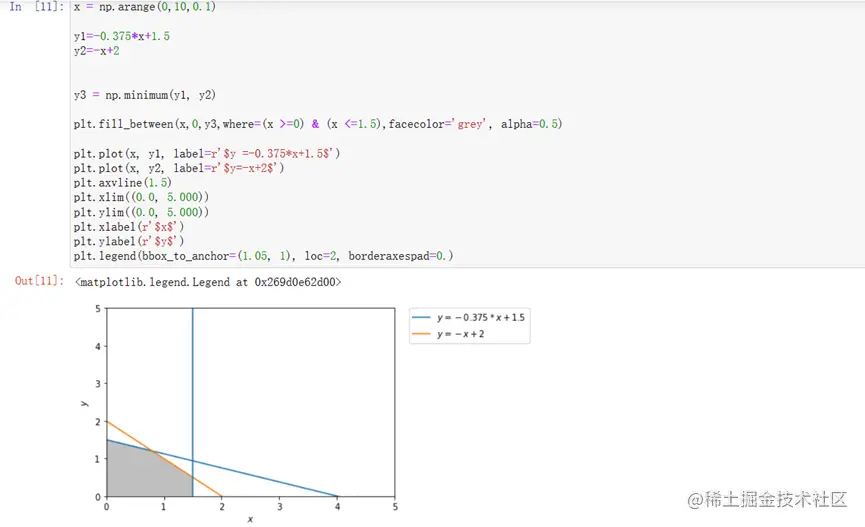
Task: Click the plt.legend code line
Action: tap(263, 256)
